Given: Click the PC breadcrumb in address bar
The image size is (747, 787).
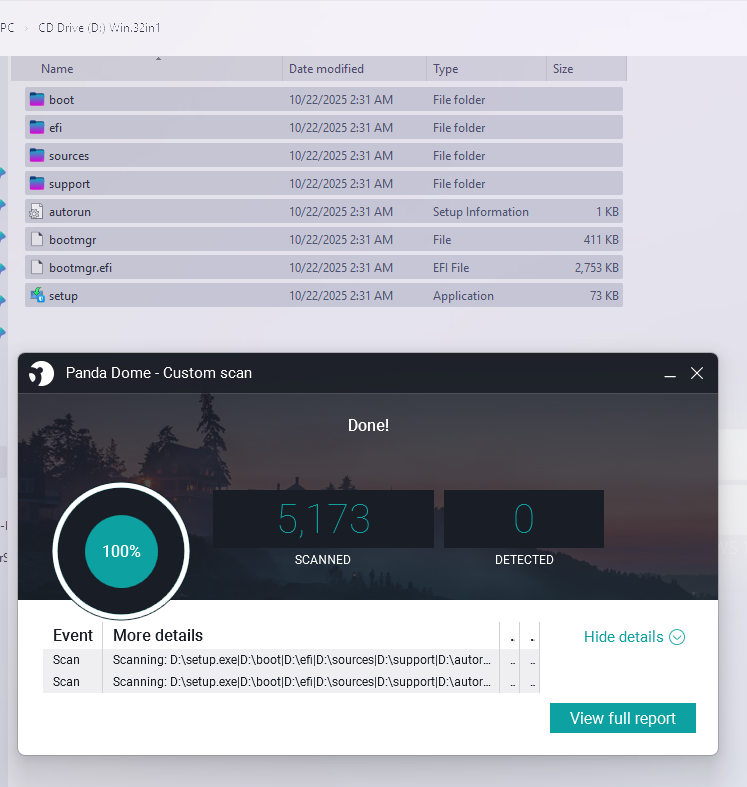Looking at the screenshot, I should click(7, 28).
